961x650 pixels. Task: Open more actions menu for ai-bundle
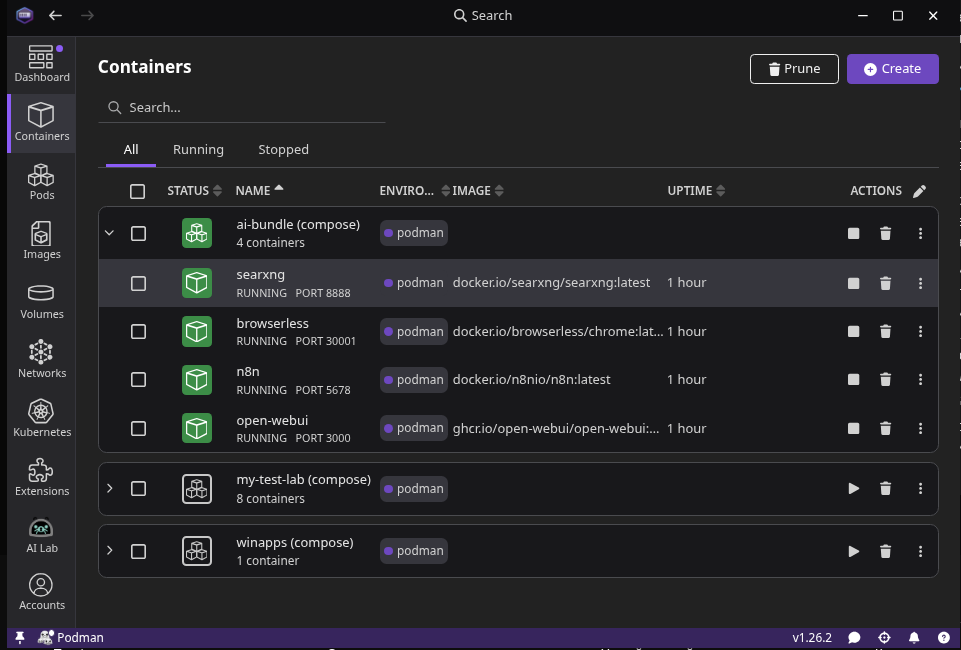point(920,233)
